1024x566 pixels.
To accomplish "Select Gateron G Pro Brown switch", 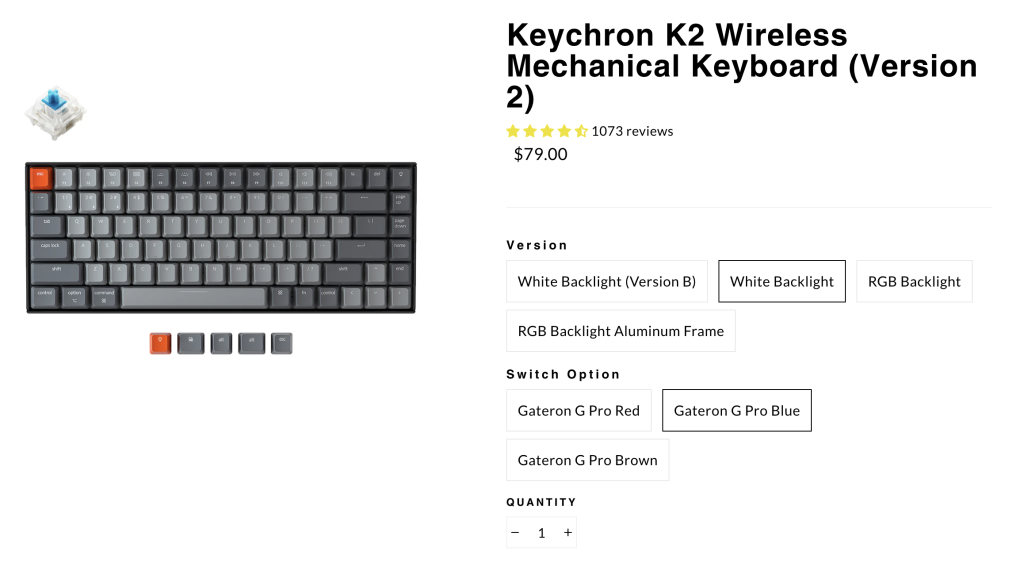I will point(588,461).
